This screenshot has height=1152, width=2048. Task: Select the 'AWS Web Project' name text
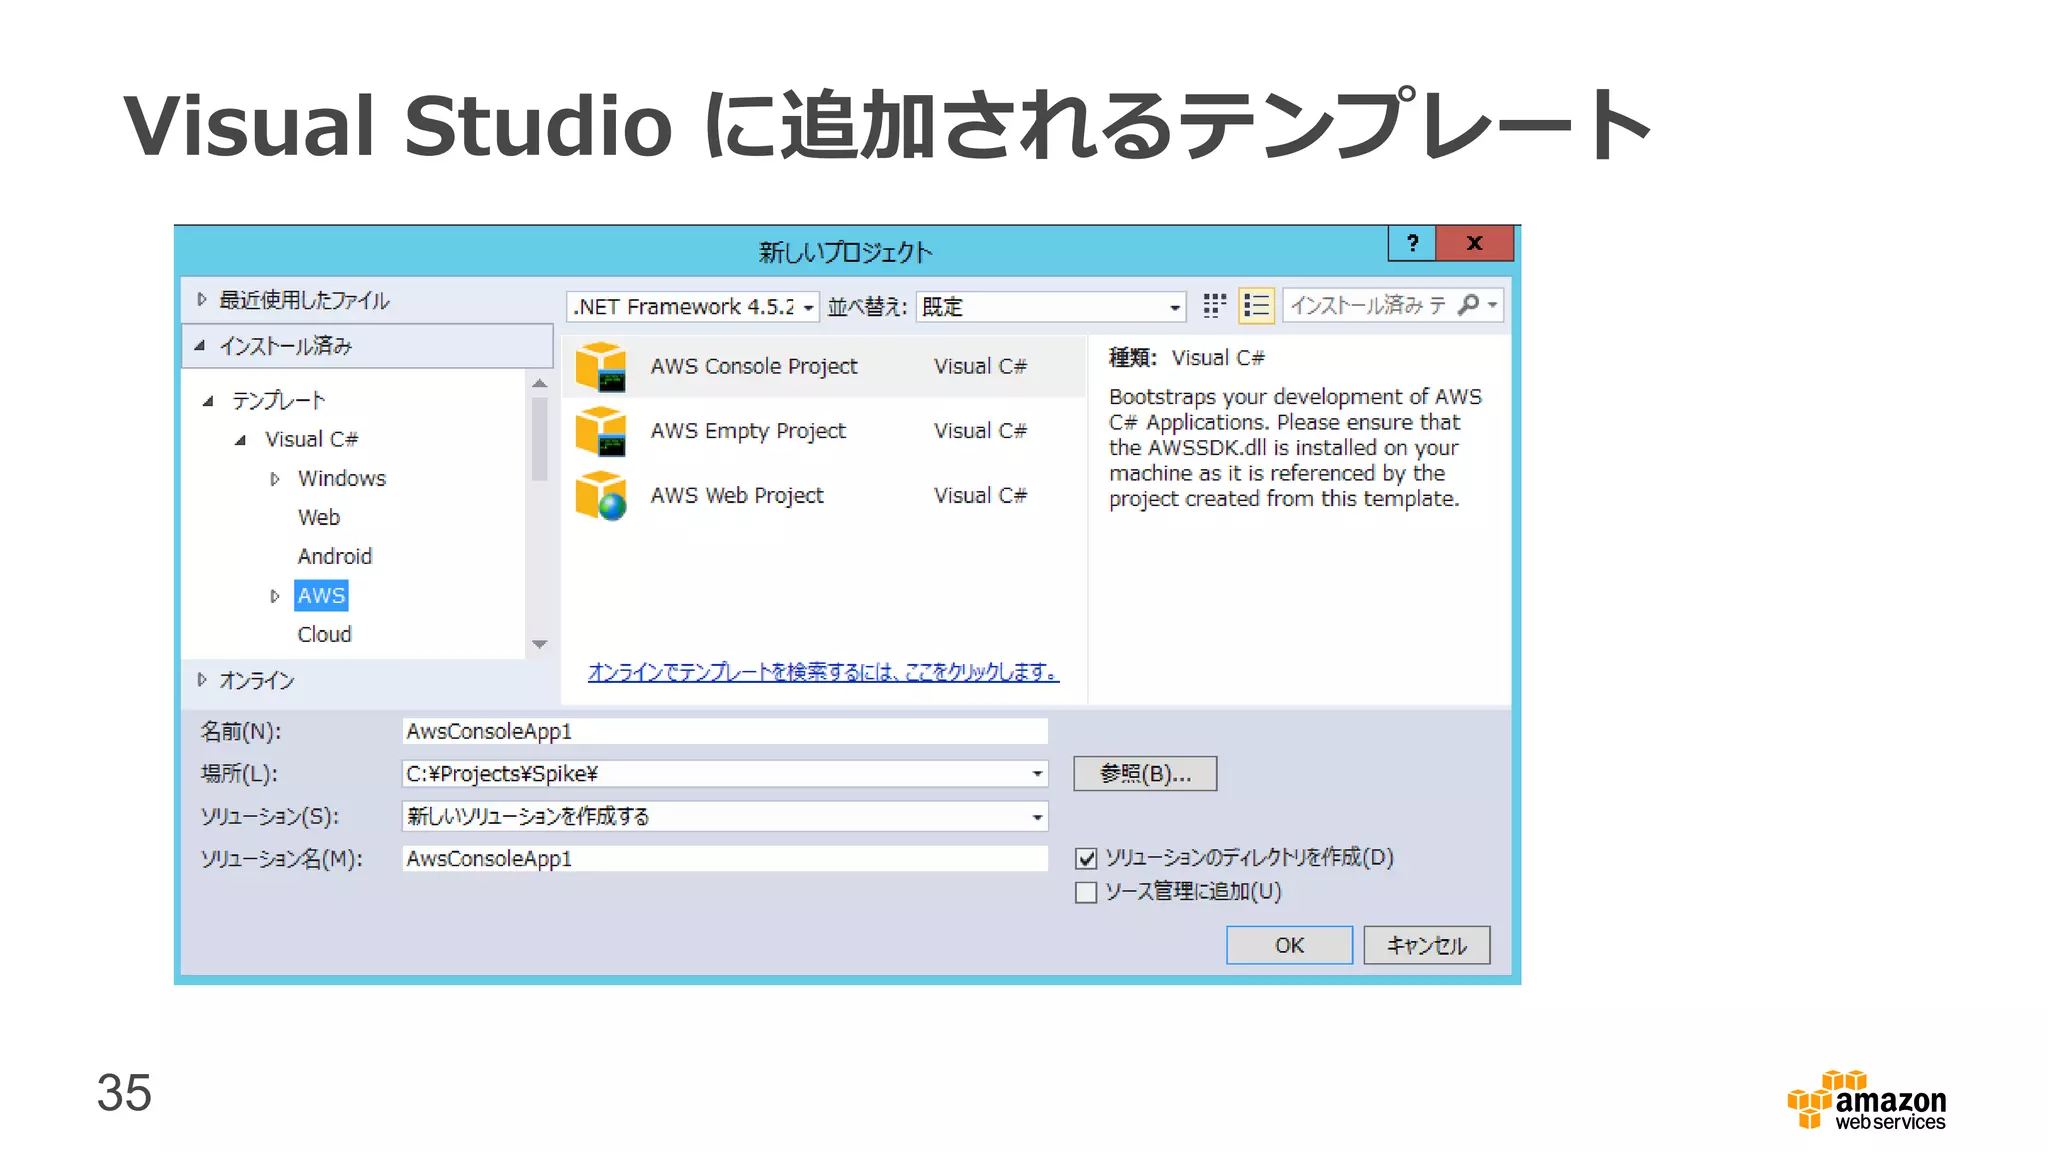coord(737,496)
